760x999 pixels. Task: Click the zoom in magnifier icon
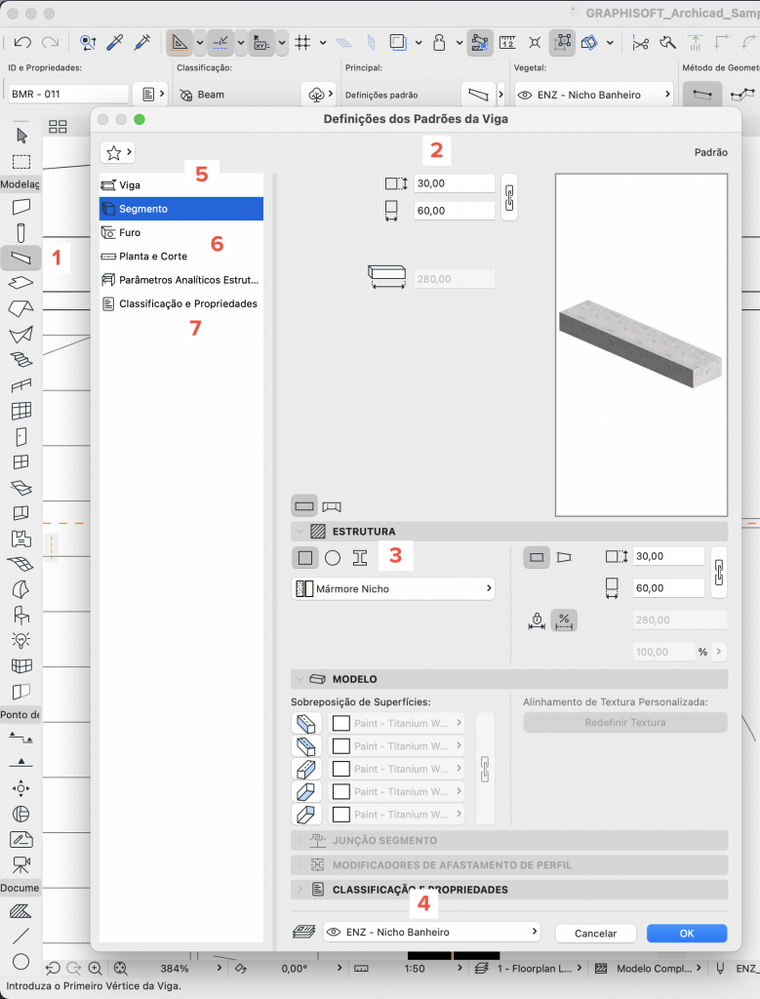[95, 968]
